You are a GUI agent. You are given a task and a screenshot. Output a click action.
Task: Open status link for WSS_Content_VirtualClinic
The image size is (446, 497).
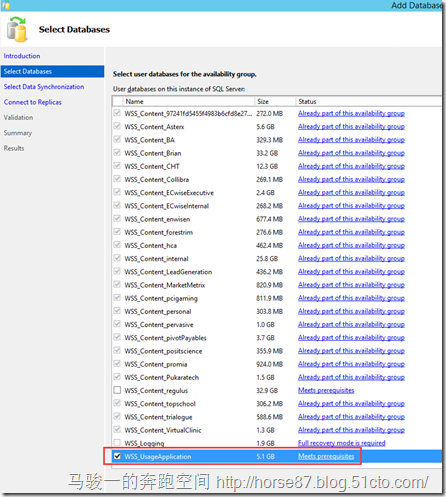point(351,430)
